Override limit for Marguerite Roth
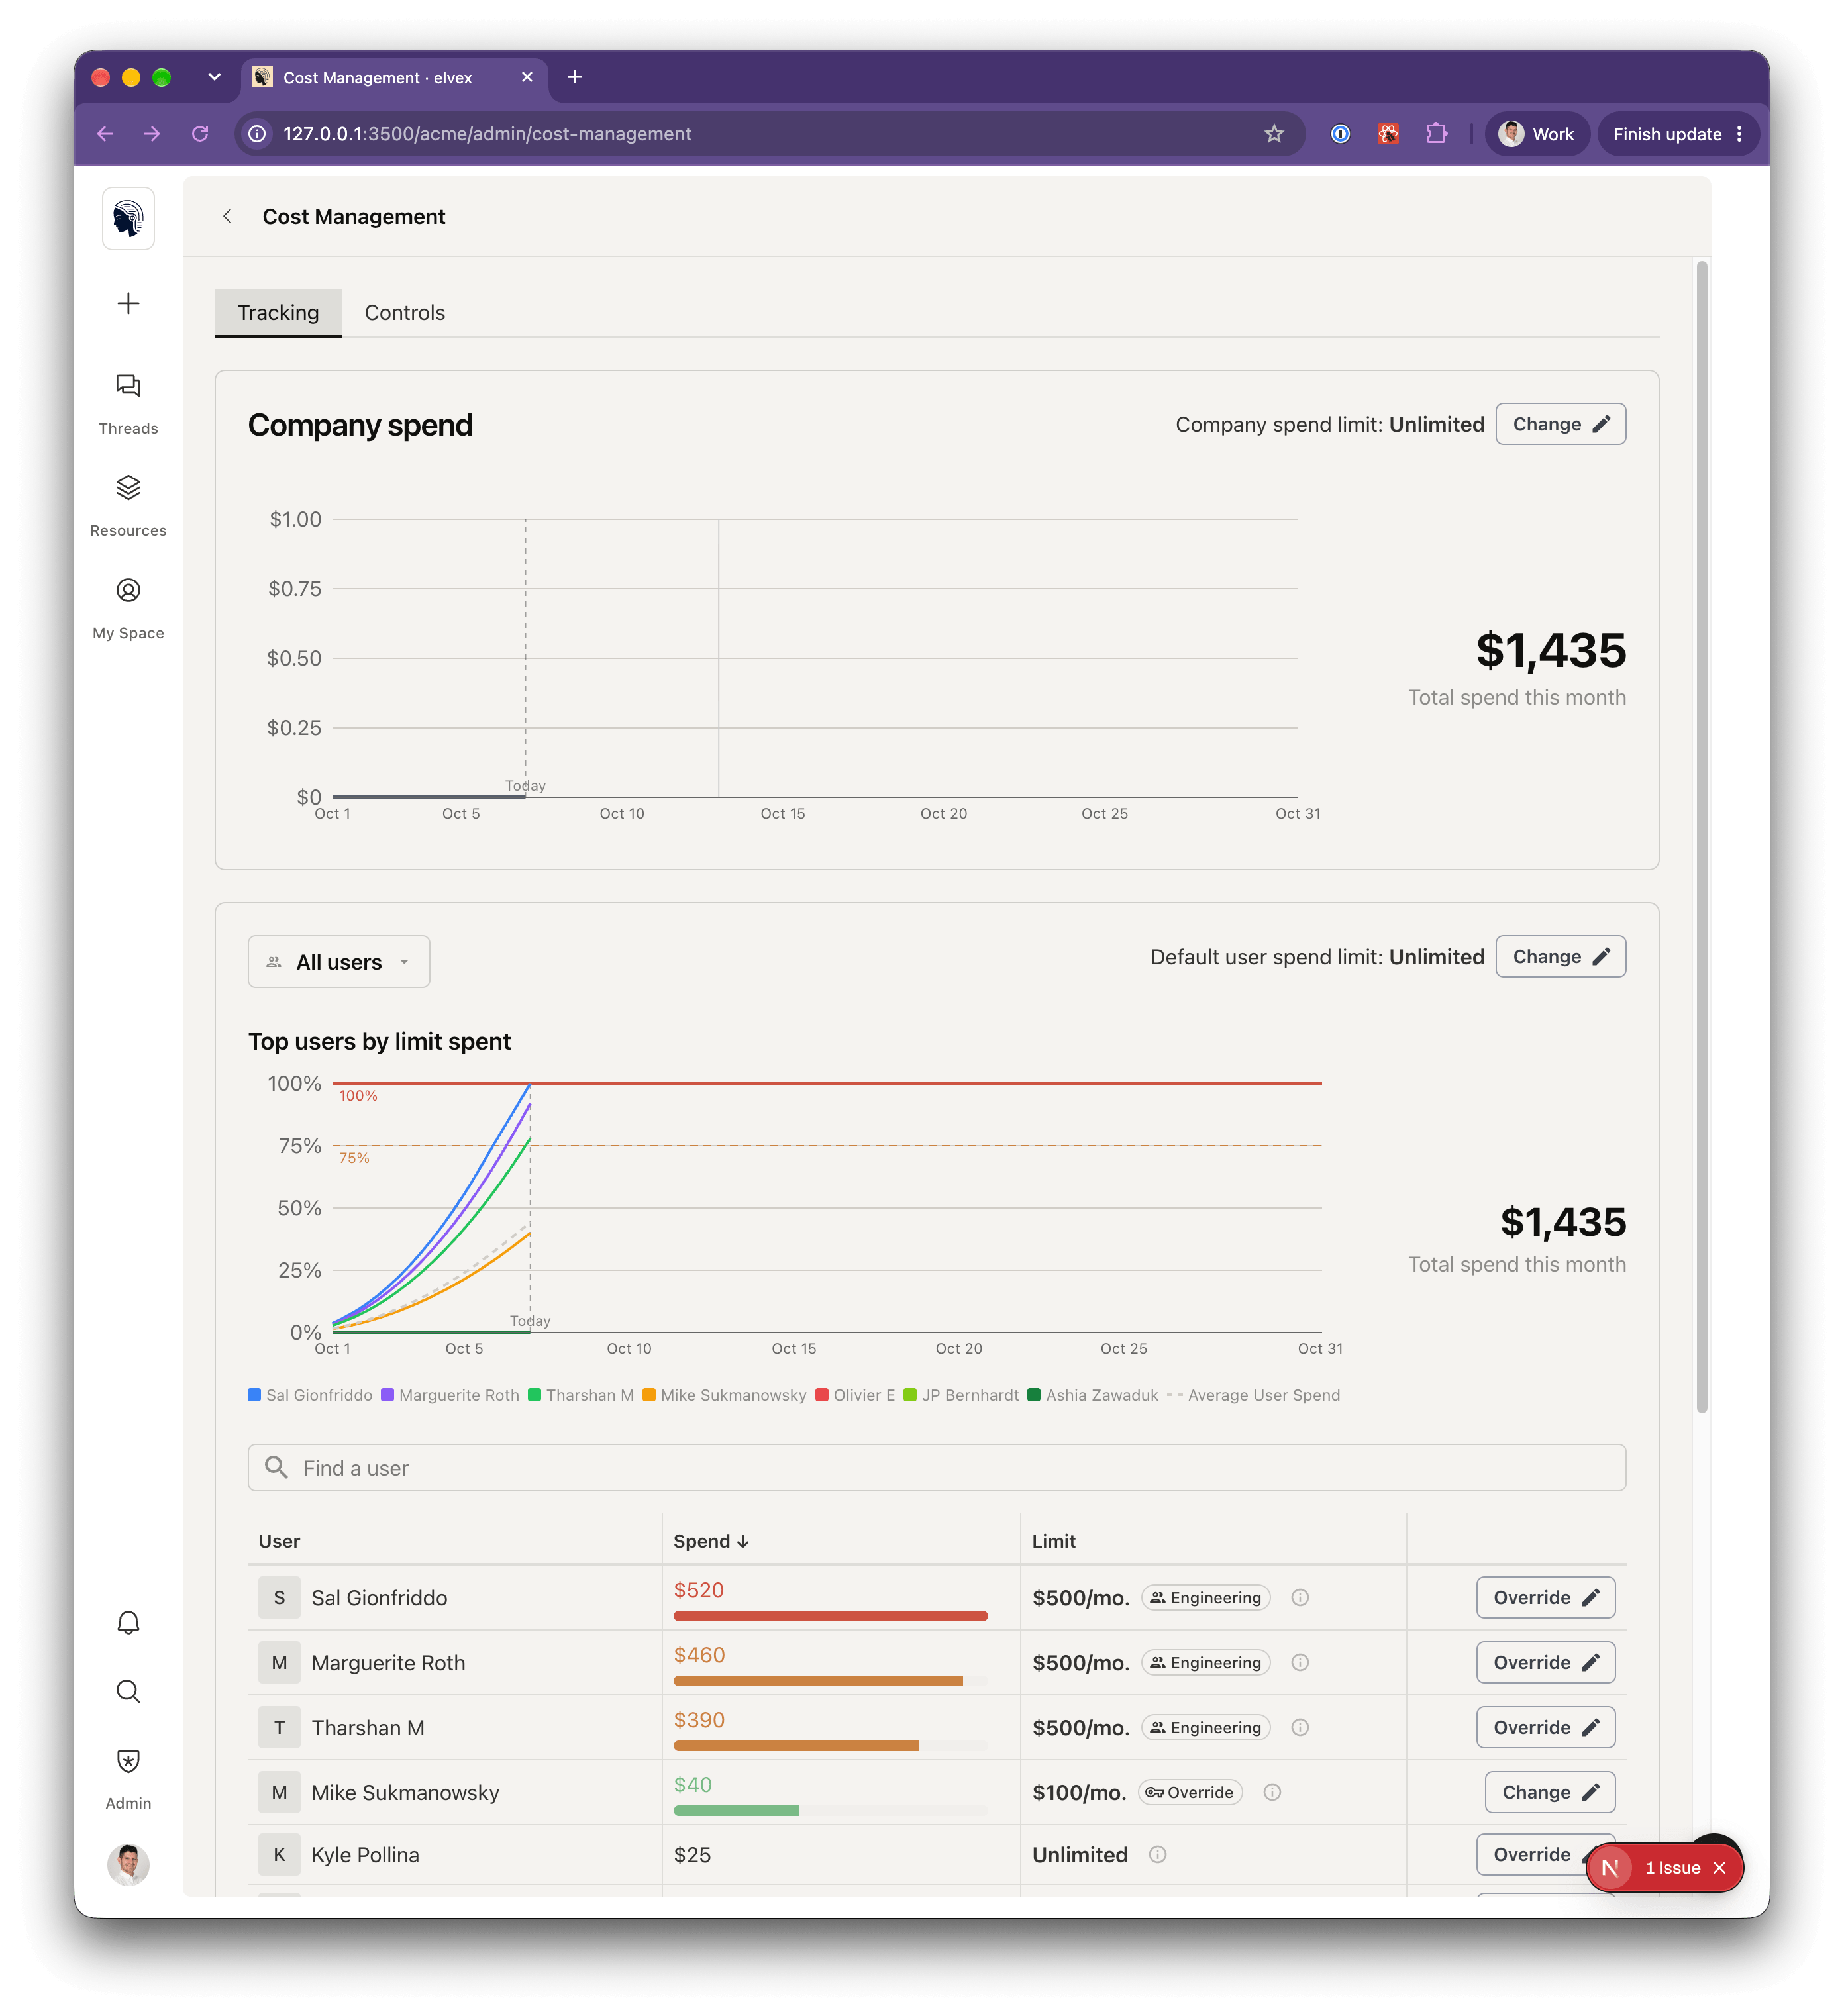 point(1545,1662)
